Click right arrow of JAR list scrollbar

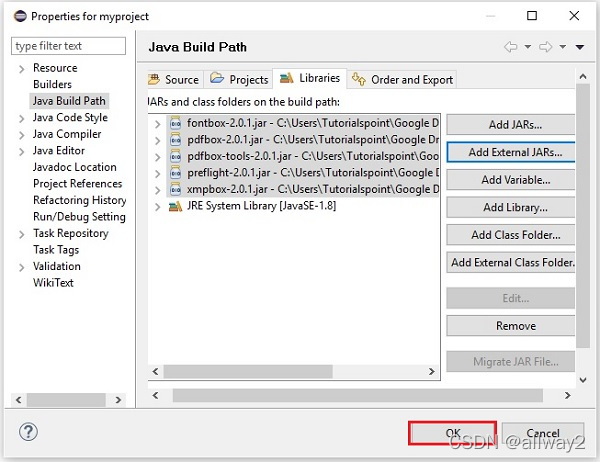(x=432, y=371)
